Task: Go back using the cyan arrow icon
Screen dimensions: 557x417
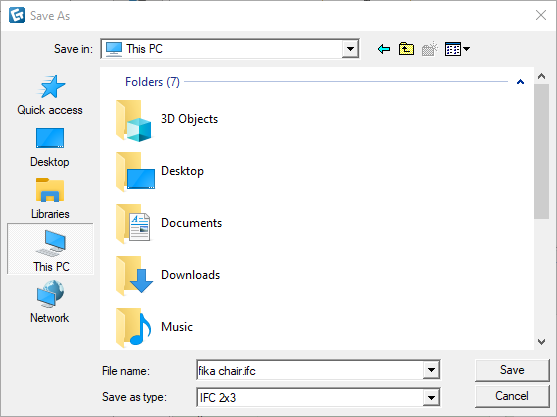Action: pyautogui.click(x=384, y=49)
